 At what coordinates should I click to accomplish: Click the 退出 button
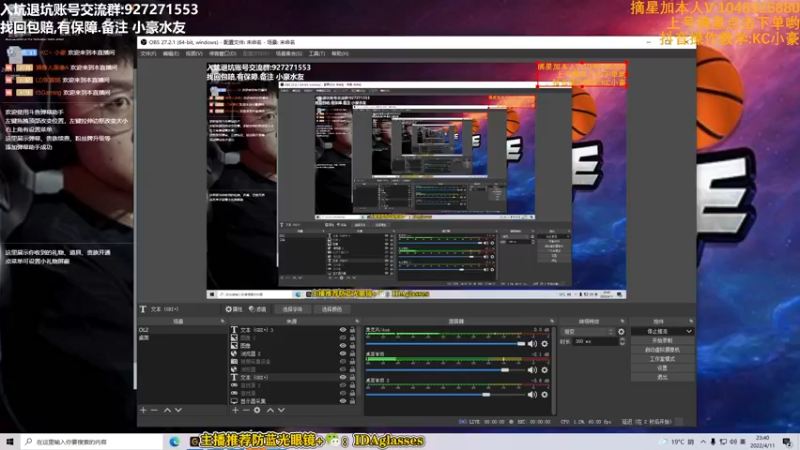pos(662,377)
